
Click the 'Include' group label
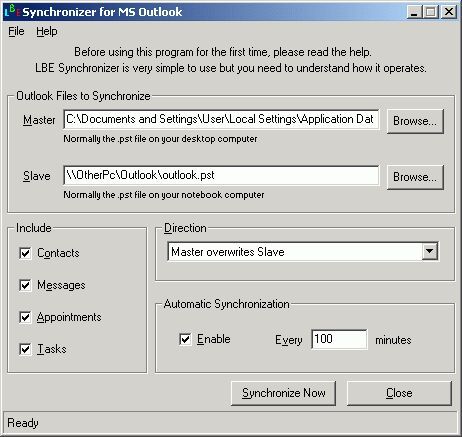(34, 228)
